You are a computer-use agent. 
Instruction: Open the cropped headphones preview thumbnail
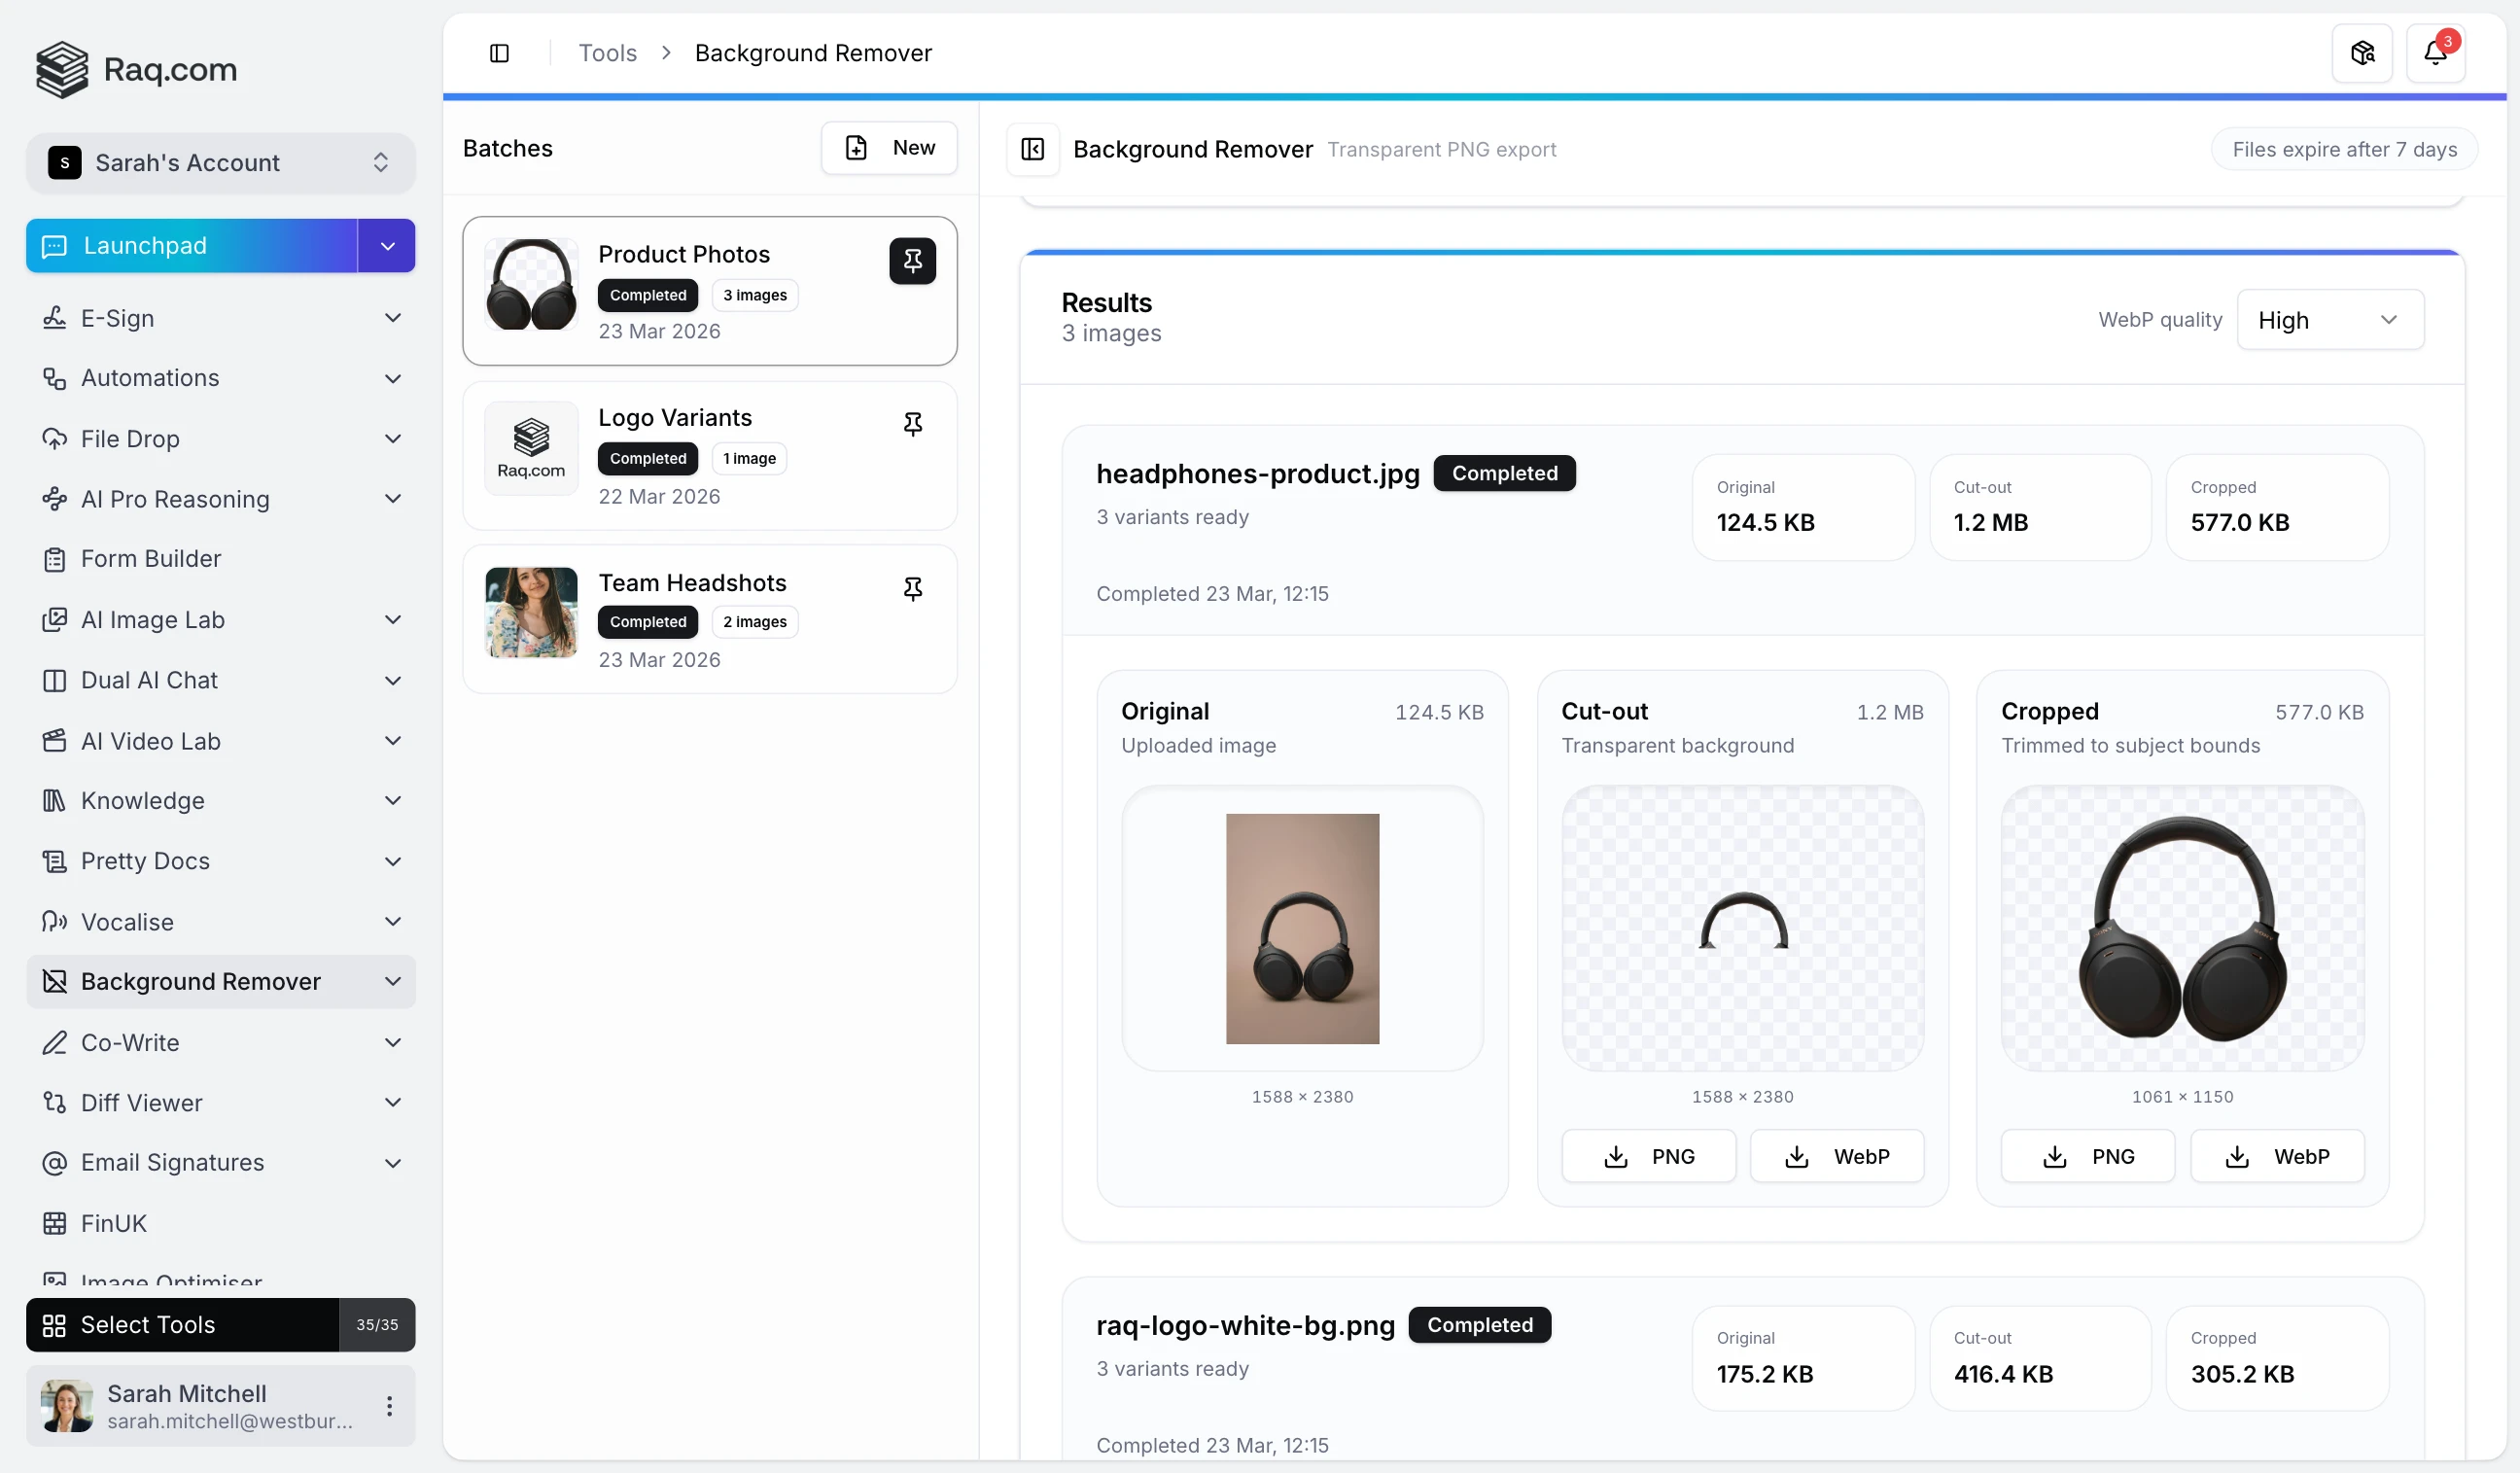point(2182,928)
